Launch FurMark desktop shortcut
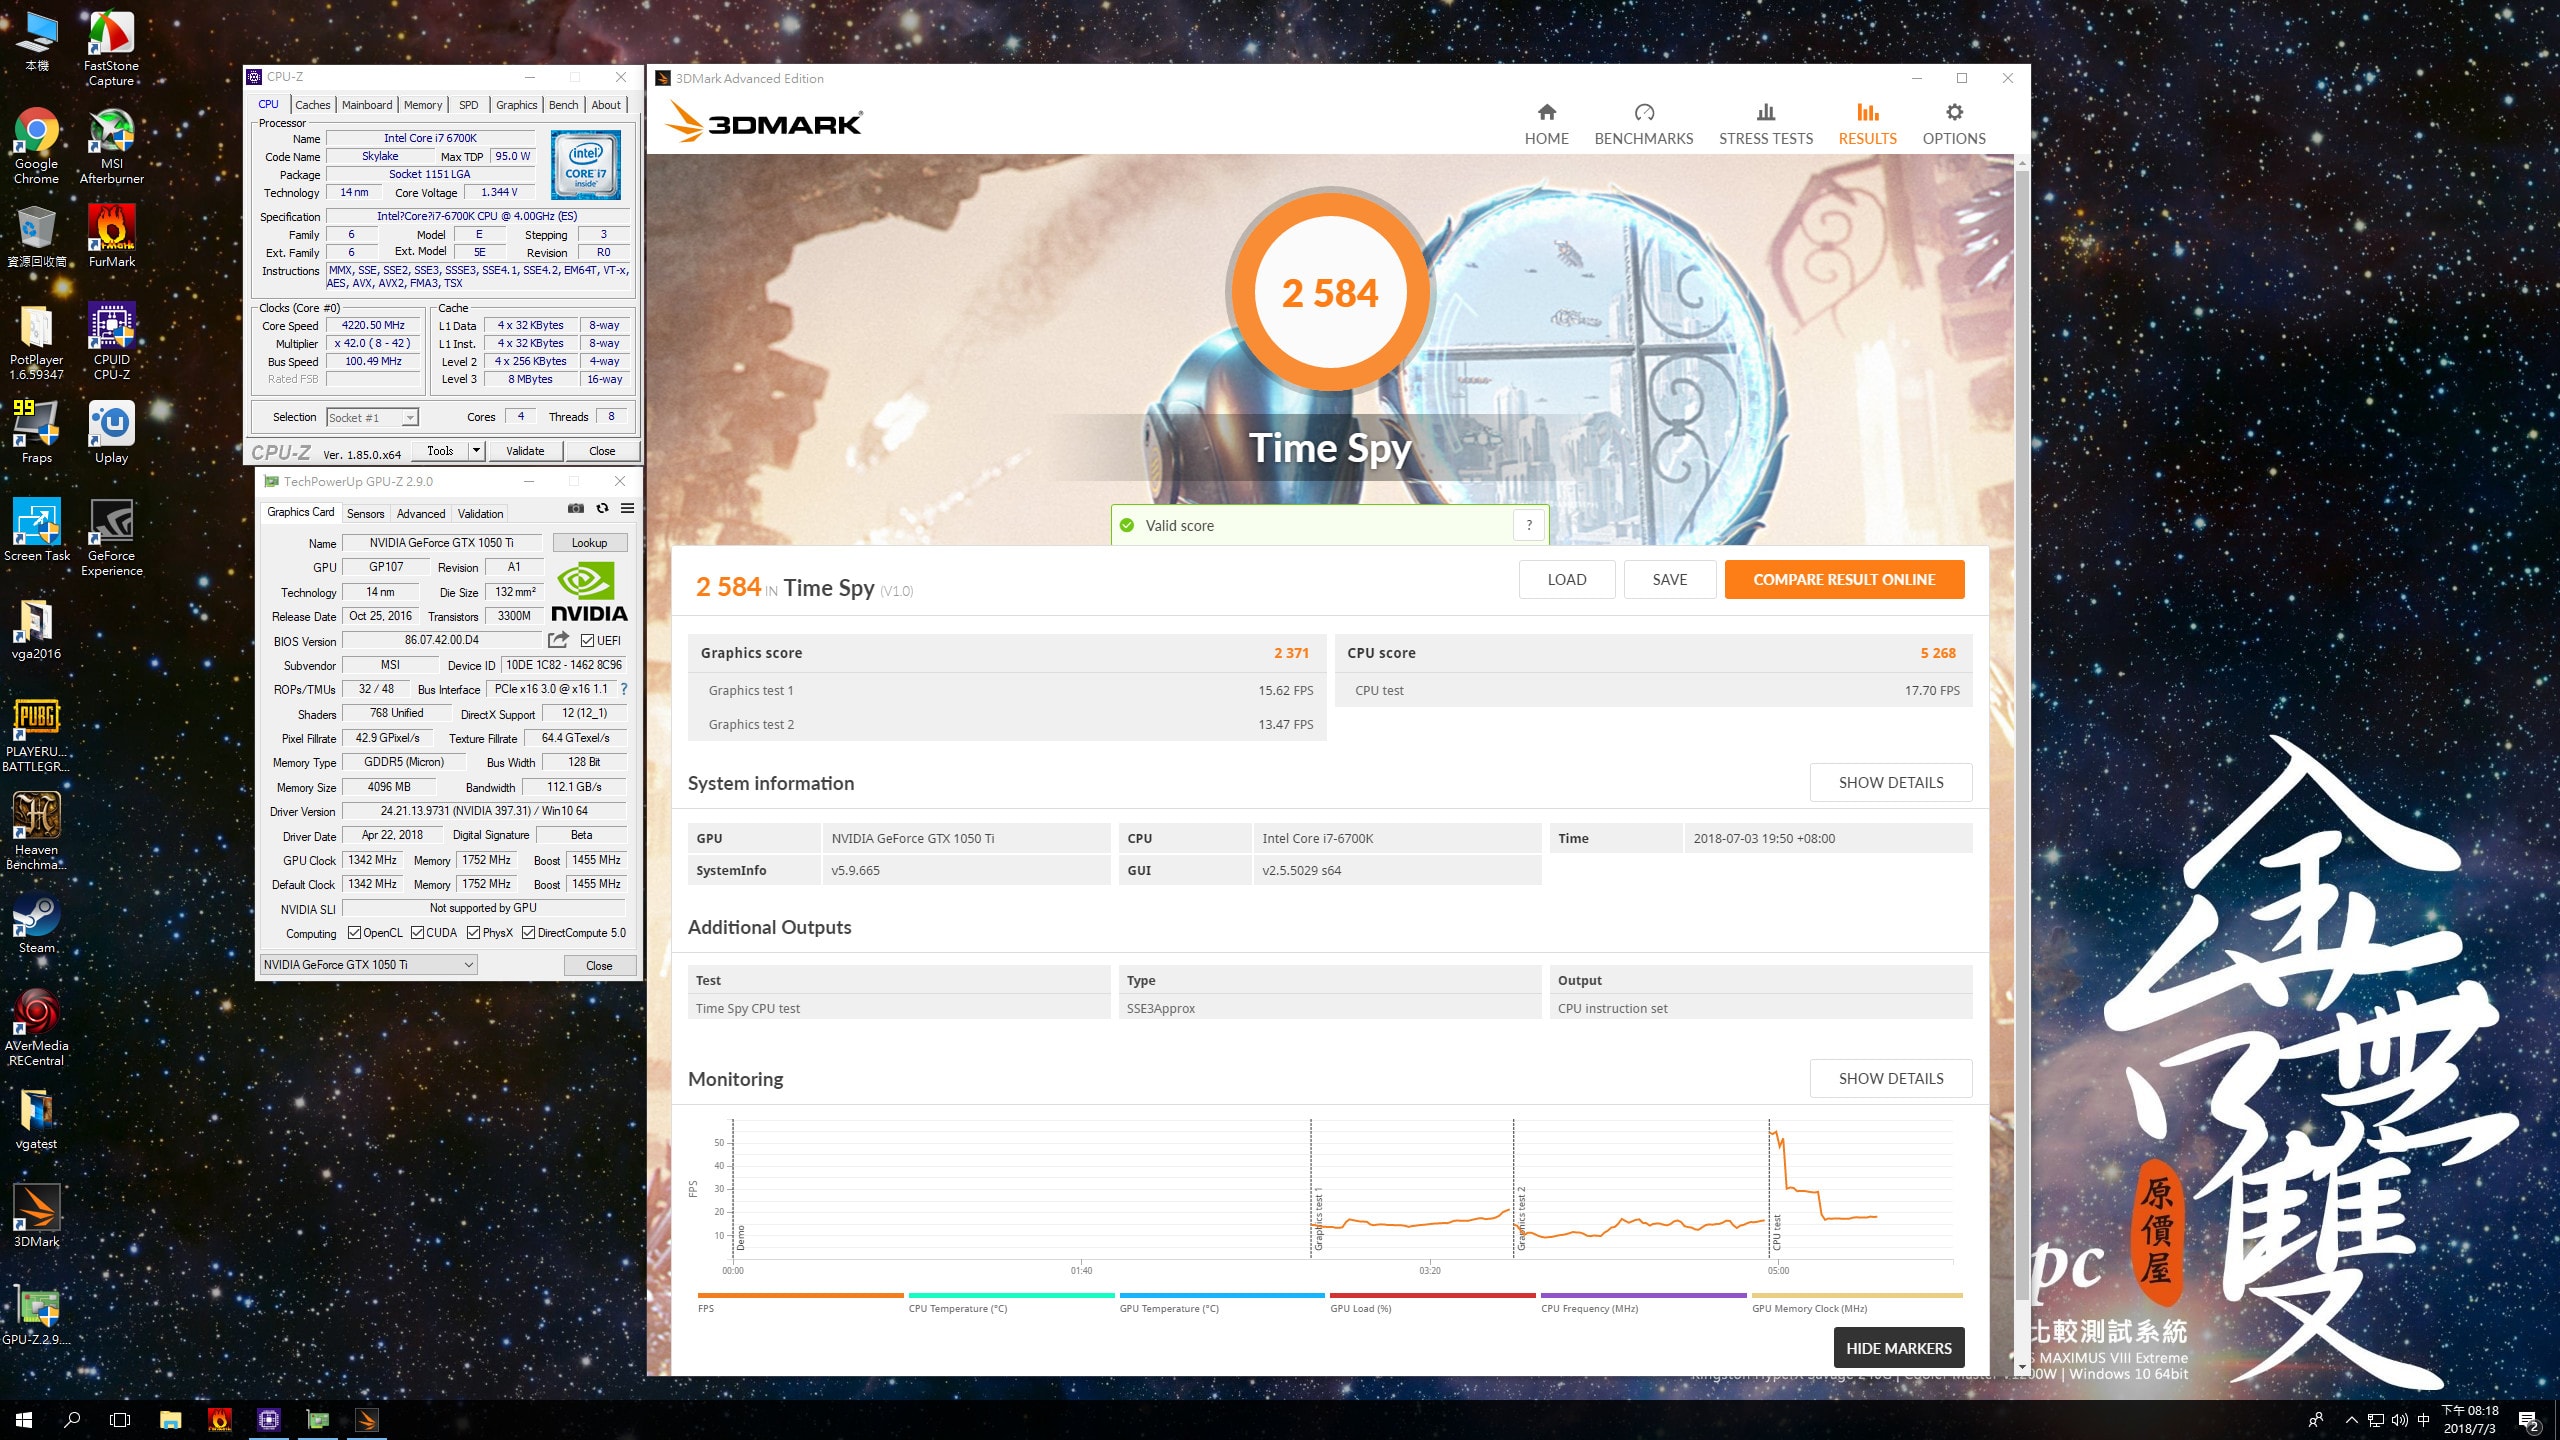 pos(112,236)
